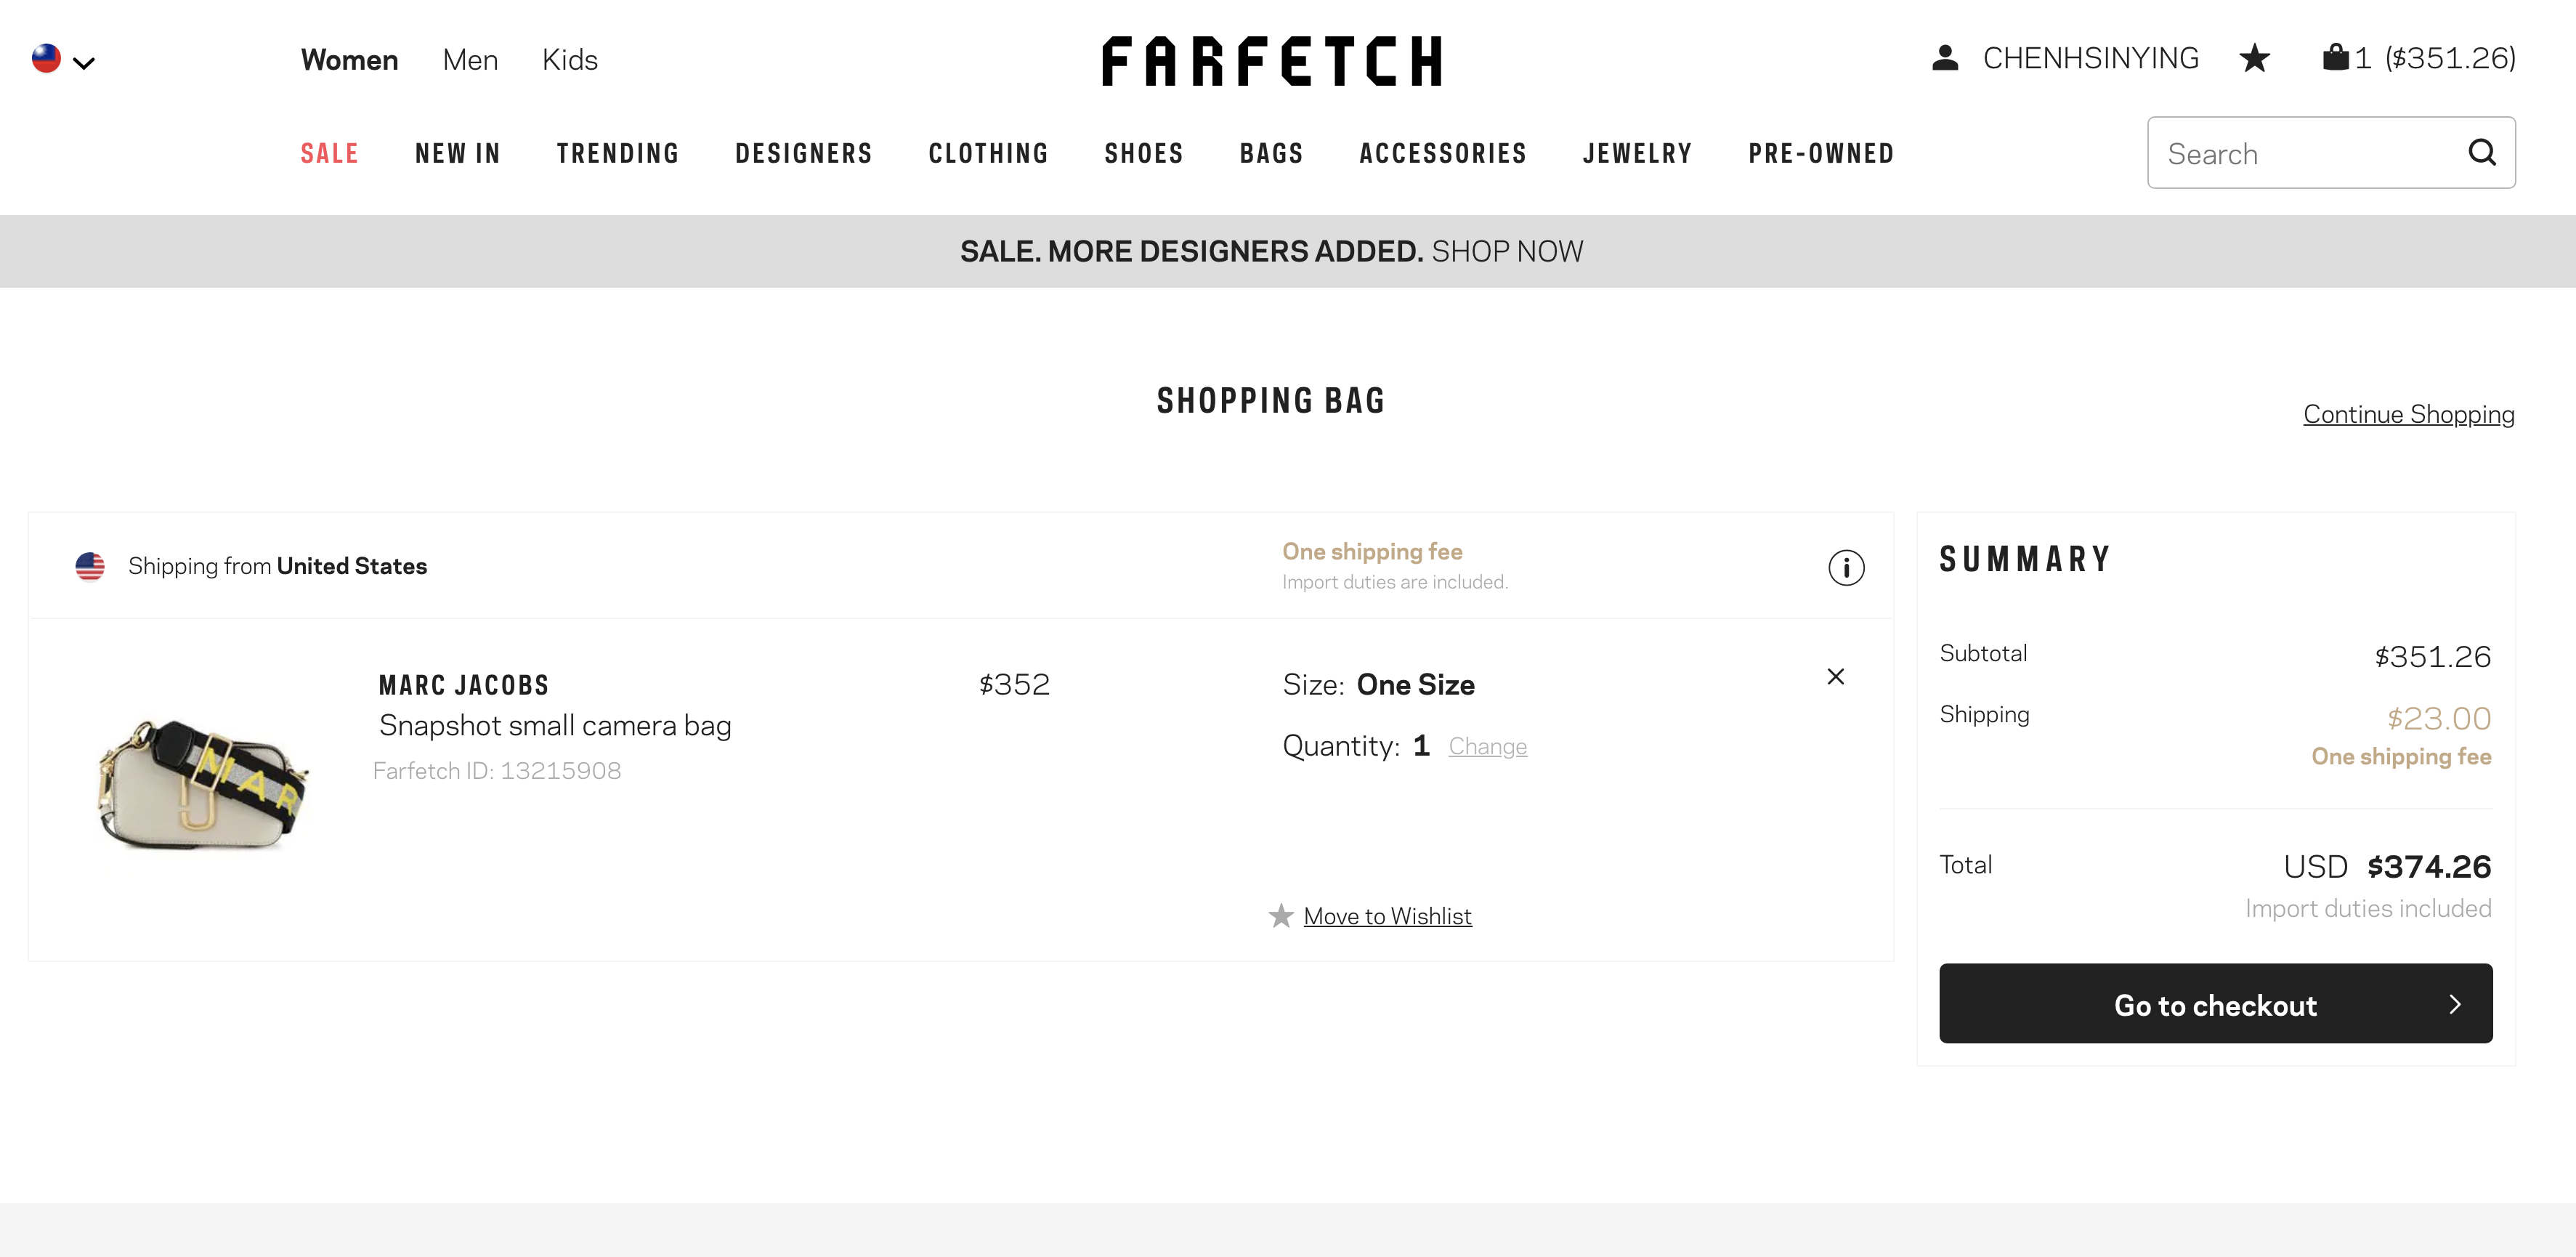Switch to the Kids section
The height and width of the screenshot is (1257, 2576).
(570, 60)
